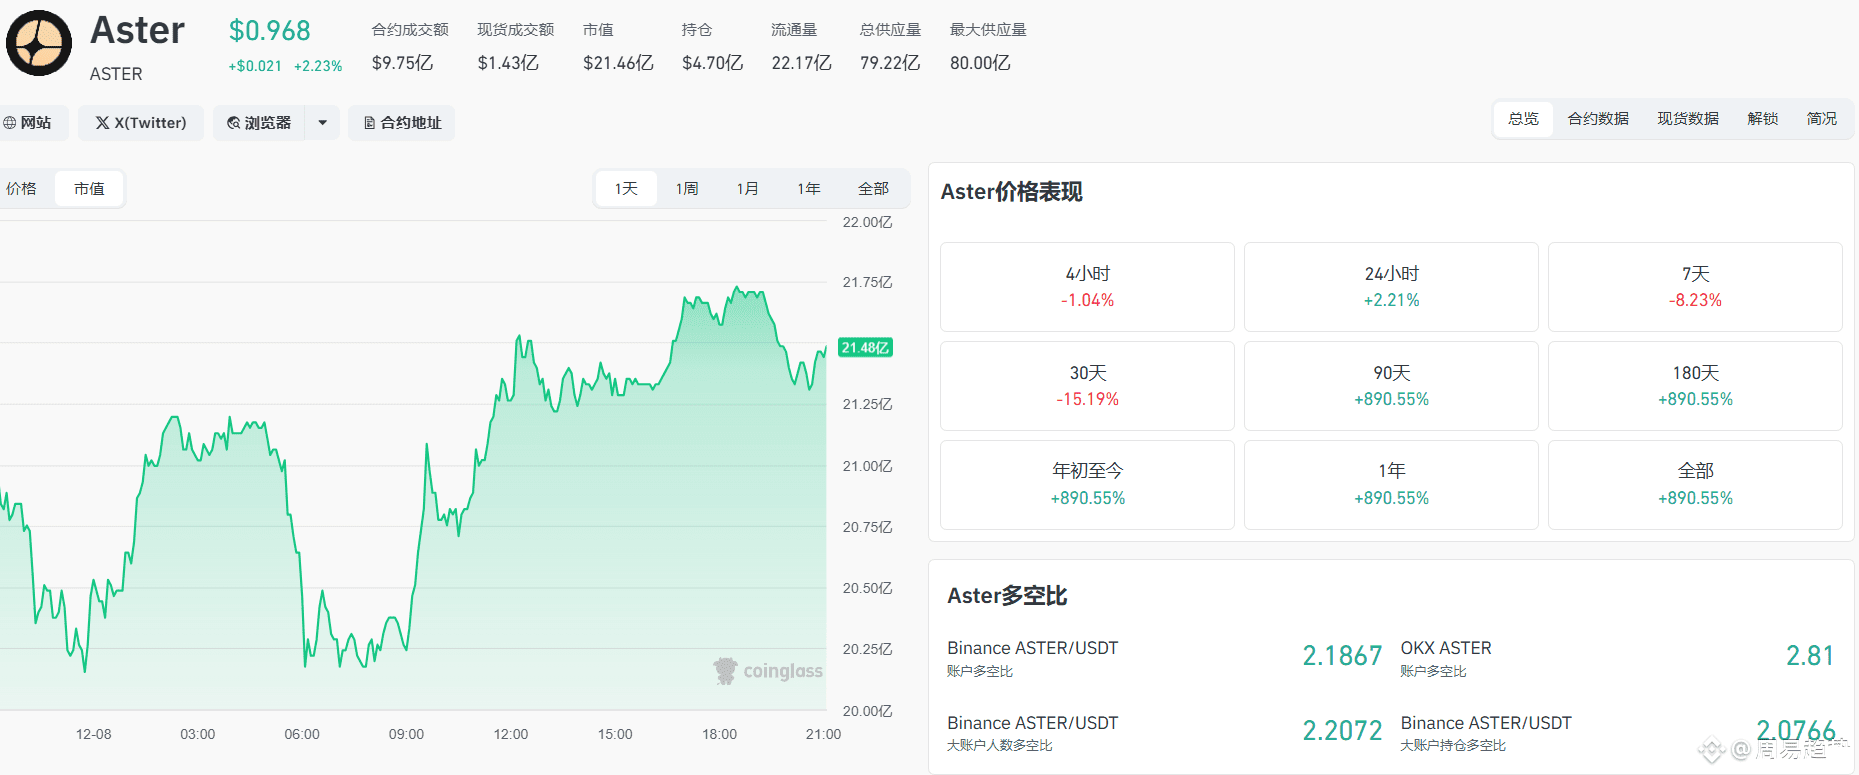Click the OKX ASTER ratio 2.81
The height and width of the screenshot is (775, 1859).
pyautogui.click(x=1810, y=656)
